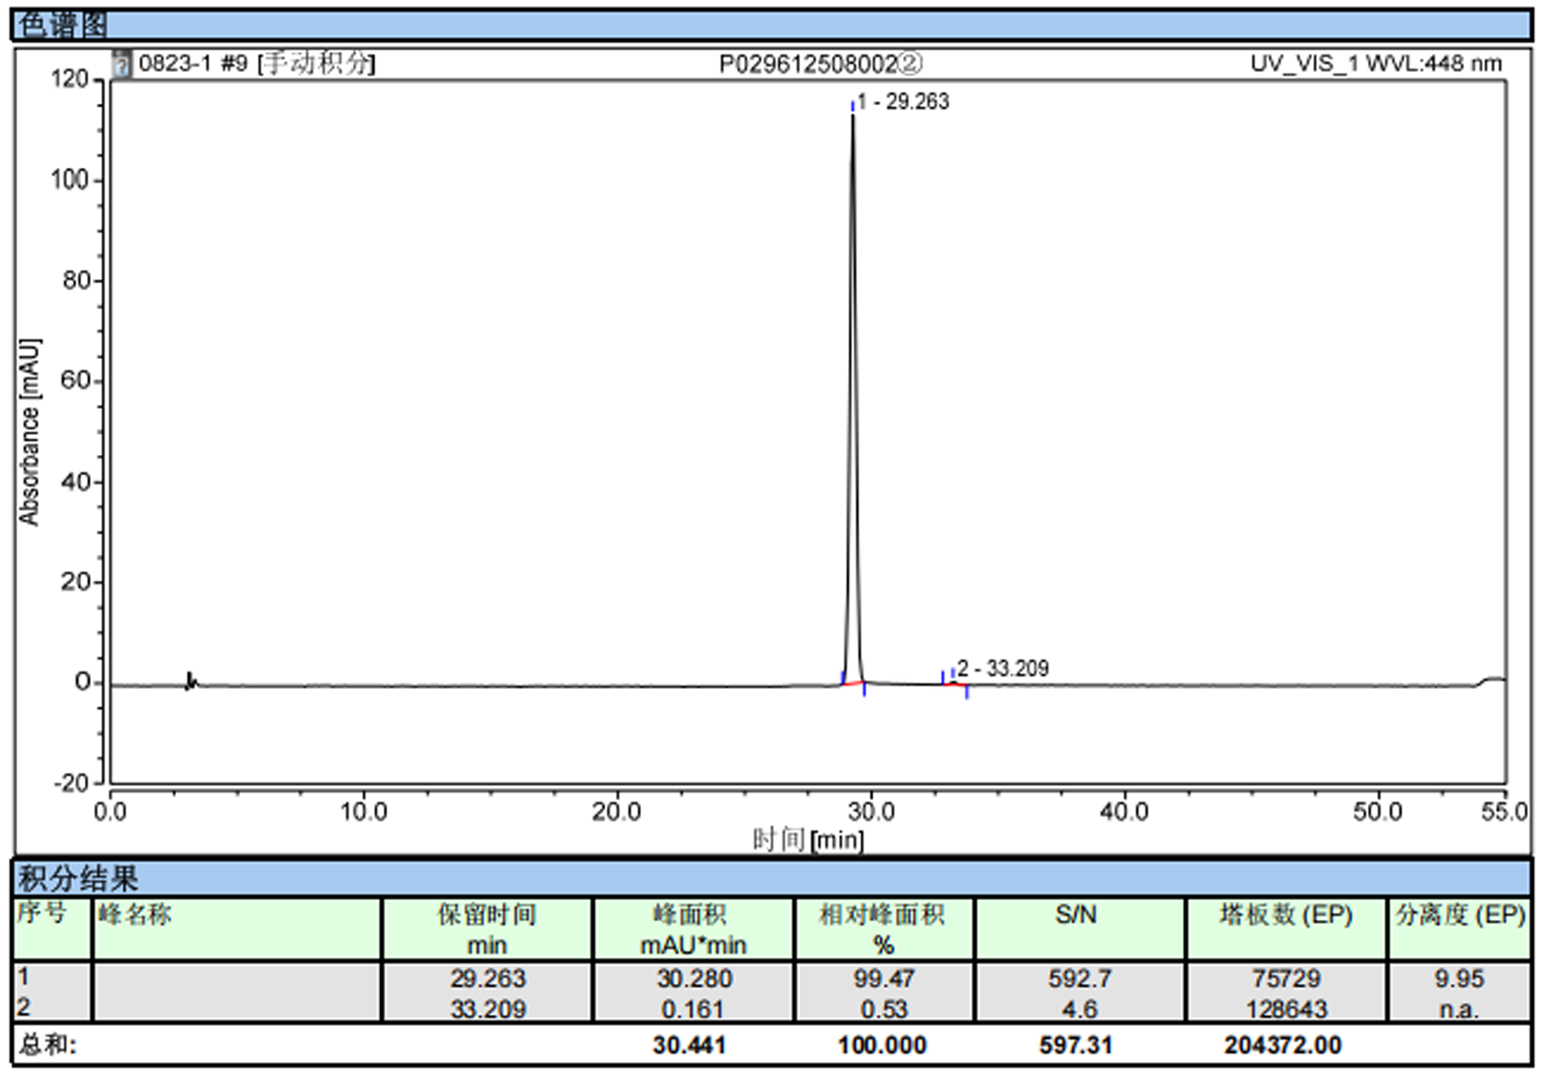
Task: Click the blue end delimiter of peak 2
Action: (967, 692)
